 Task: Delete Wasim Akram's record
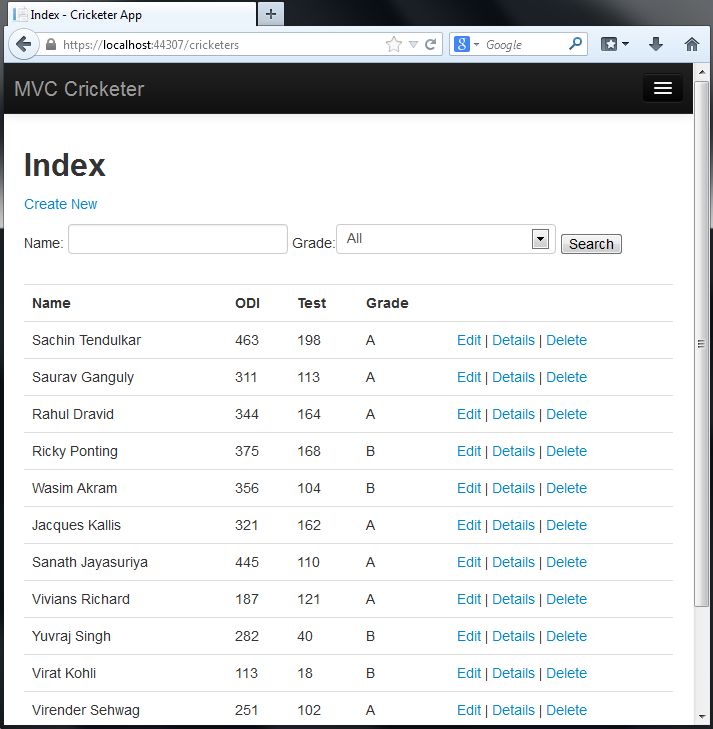point(566,488)
